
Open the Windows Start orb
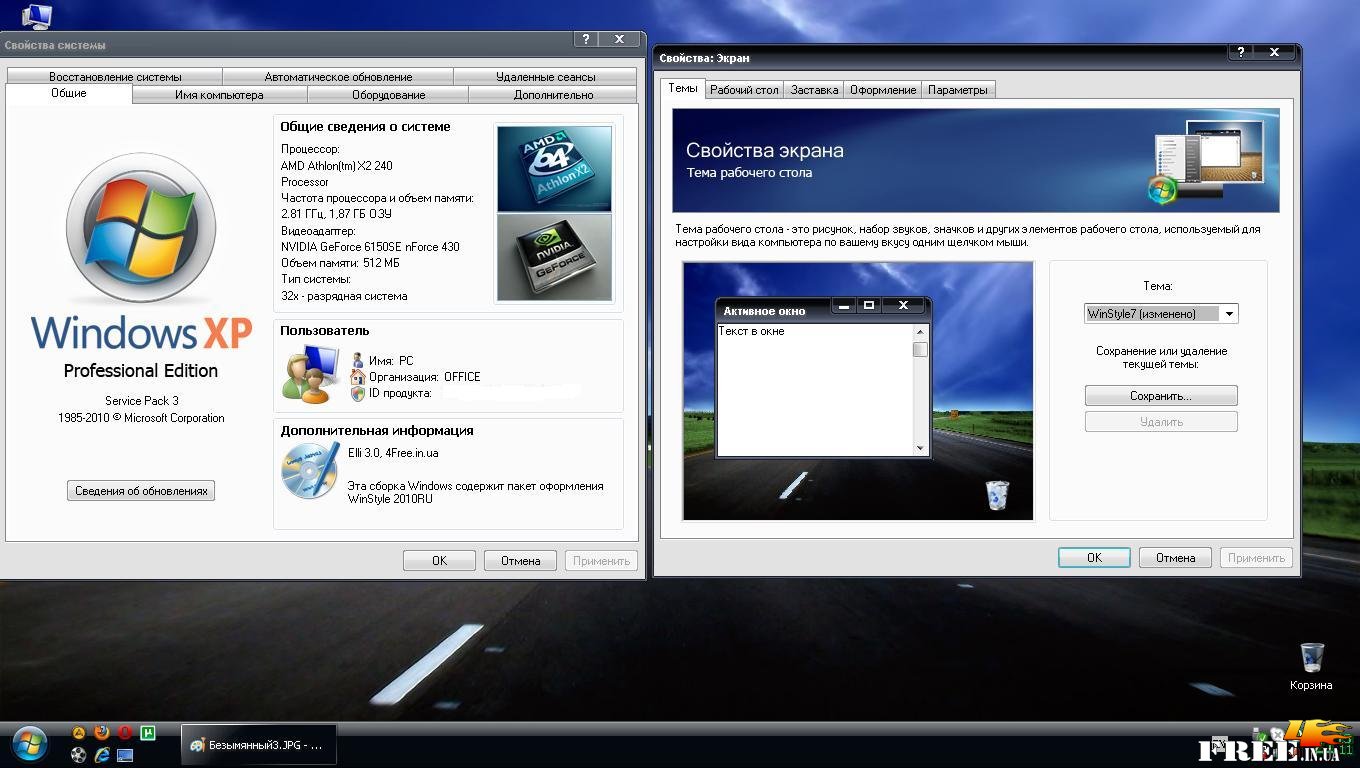click(x=29, y=744)
